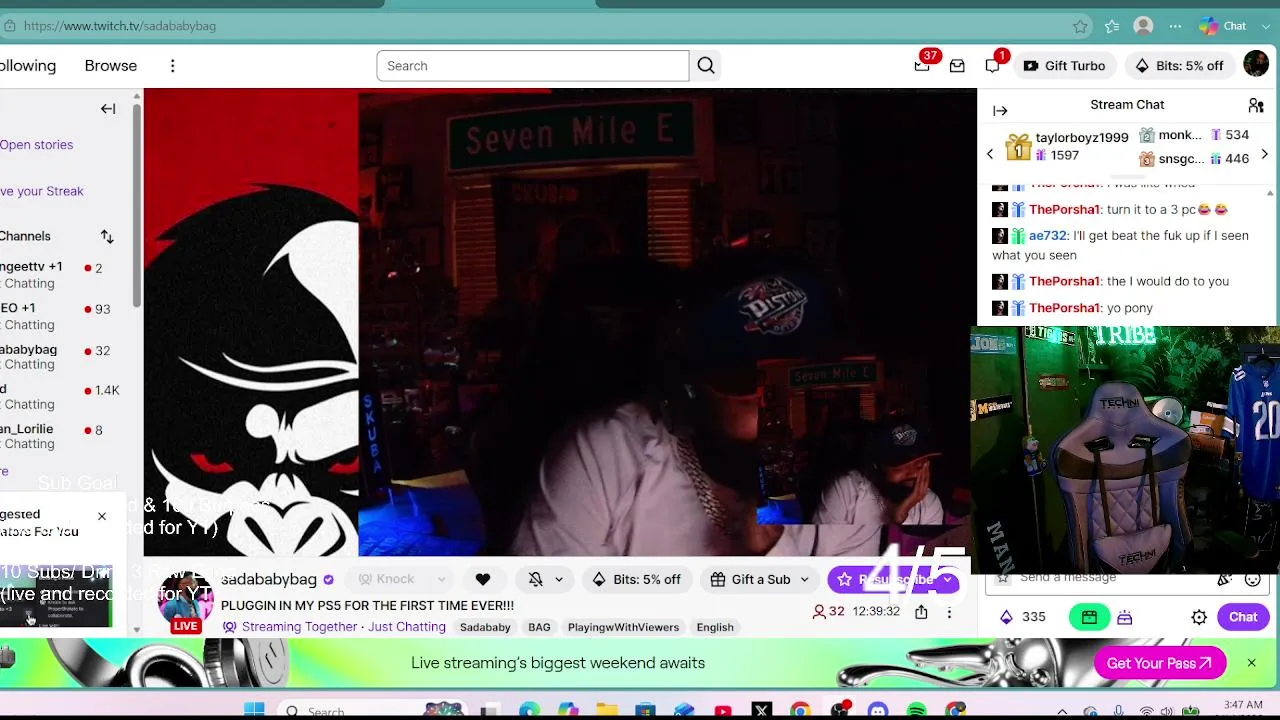Open the X app on taskbar
The height and width of the screenshot is (720, 1280).
(762, 711)
